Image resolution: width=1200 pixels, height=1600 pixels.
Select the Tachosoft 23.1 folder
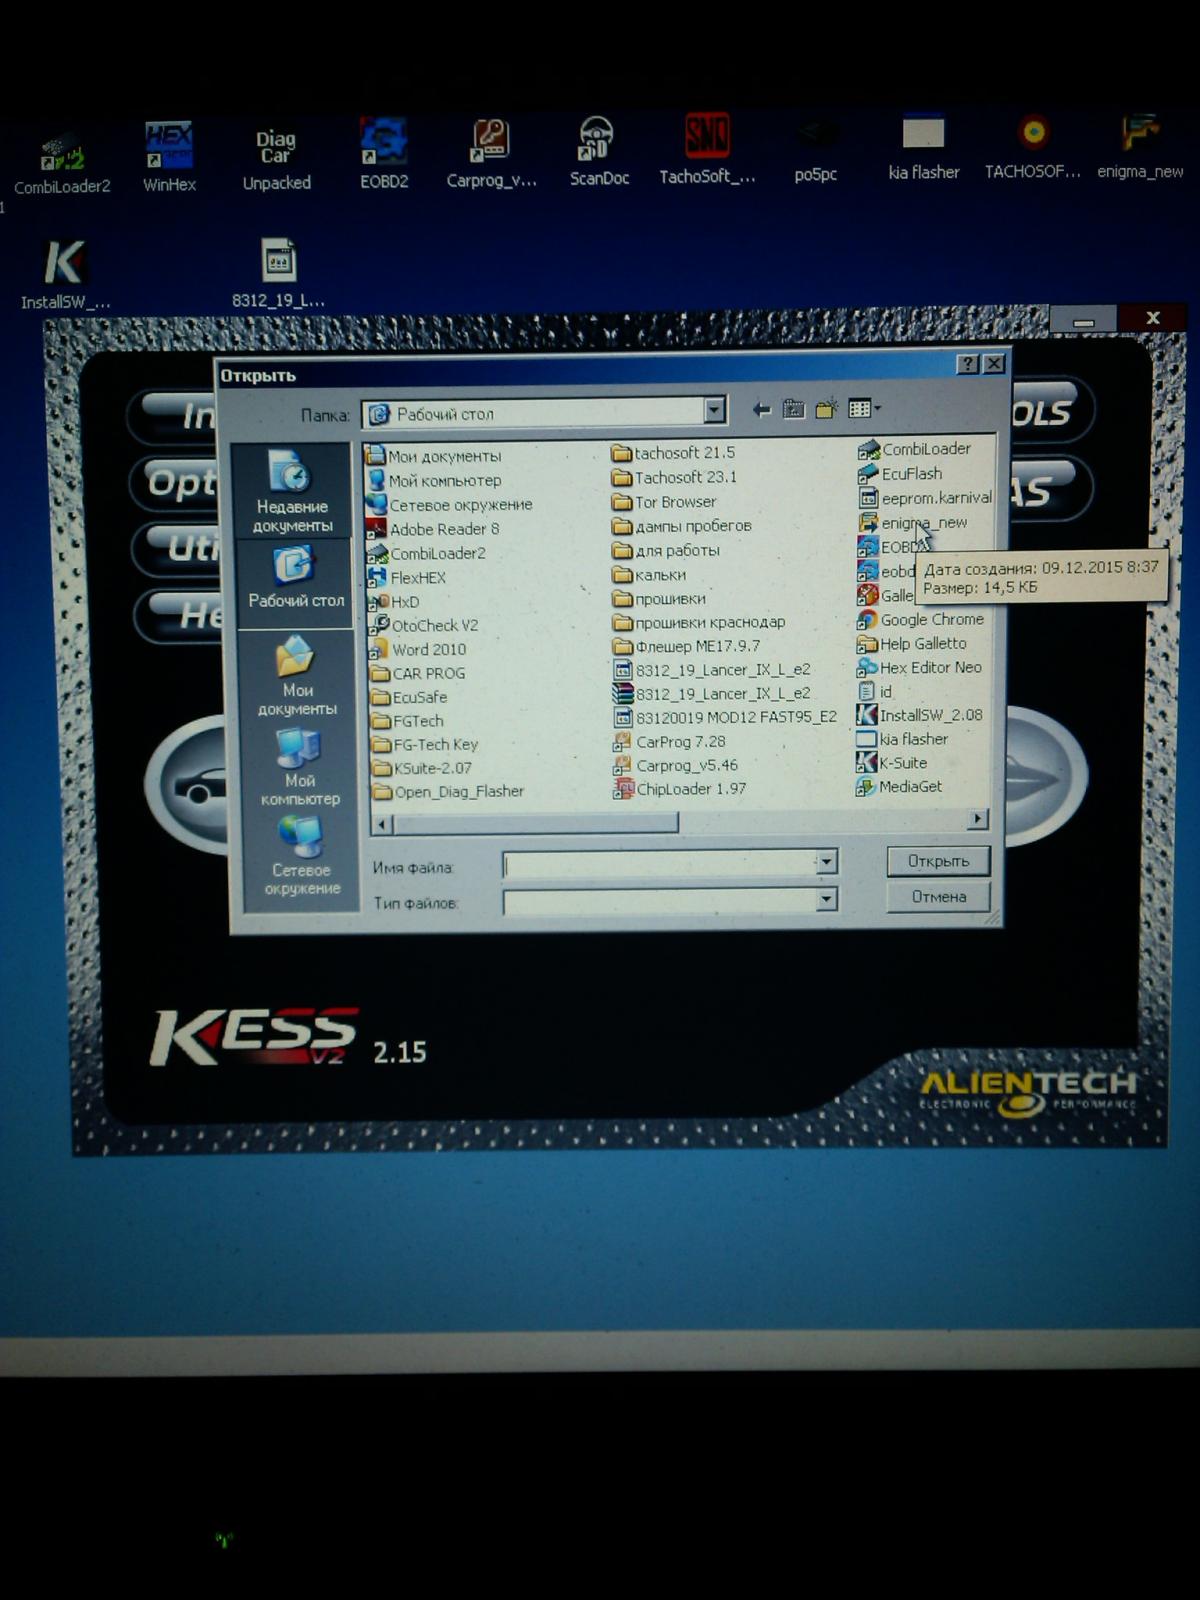[x=674, y=477]
